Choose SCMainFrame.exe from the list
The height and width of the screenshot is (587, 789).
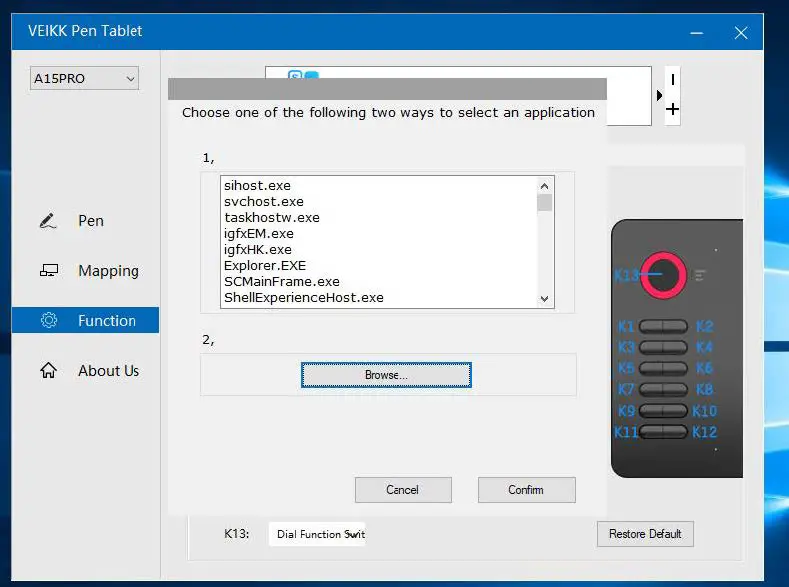pos(282,282)
